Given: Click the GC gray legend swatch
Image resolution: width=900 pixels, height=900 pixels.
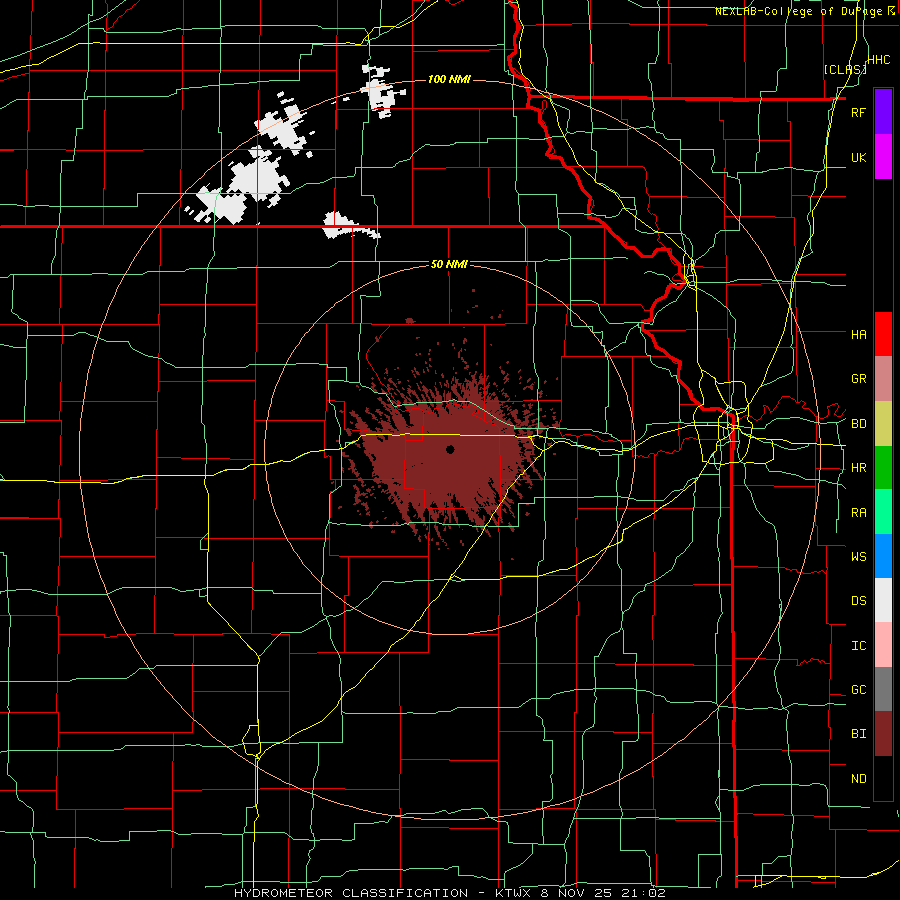Looking at the screenshot, I should [x=883, y=689].
